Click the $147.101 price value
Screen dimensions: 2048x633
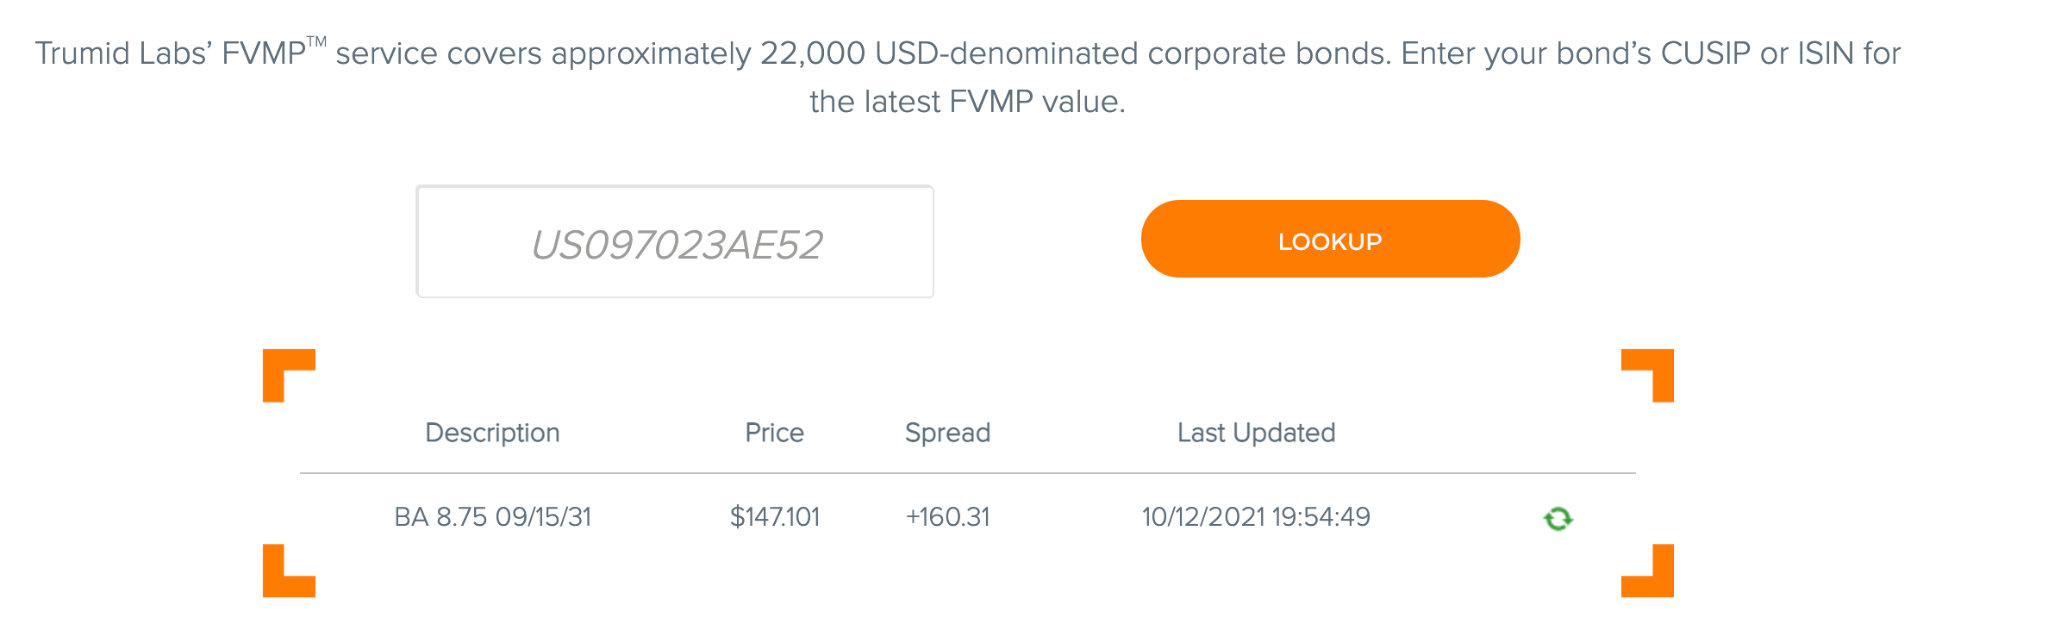coord(774,517)
